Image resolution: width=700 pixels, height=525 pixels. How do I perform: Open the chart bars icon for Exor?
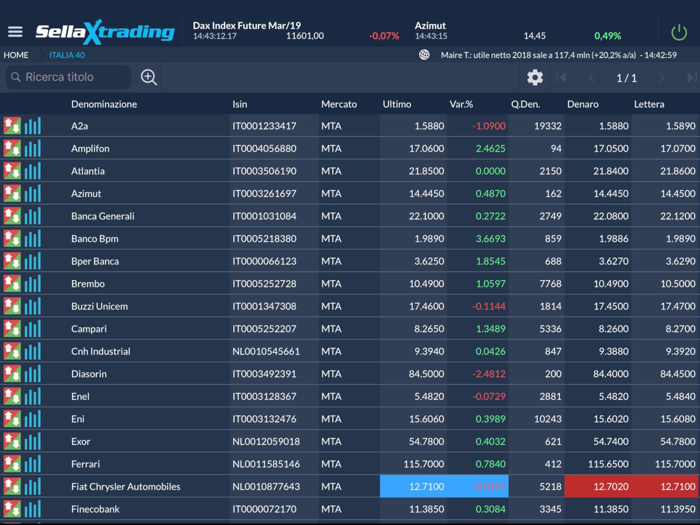33,442
